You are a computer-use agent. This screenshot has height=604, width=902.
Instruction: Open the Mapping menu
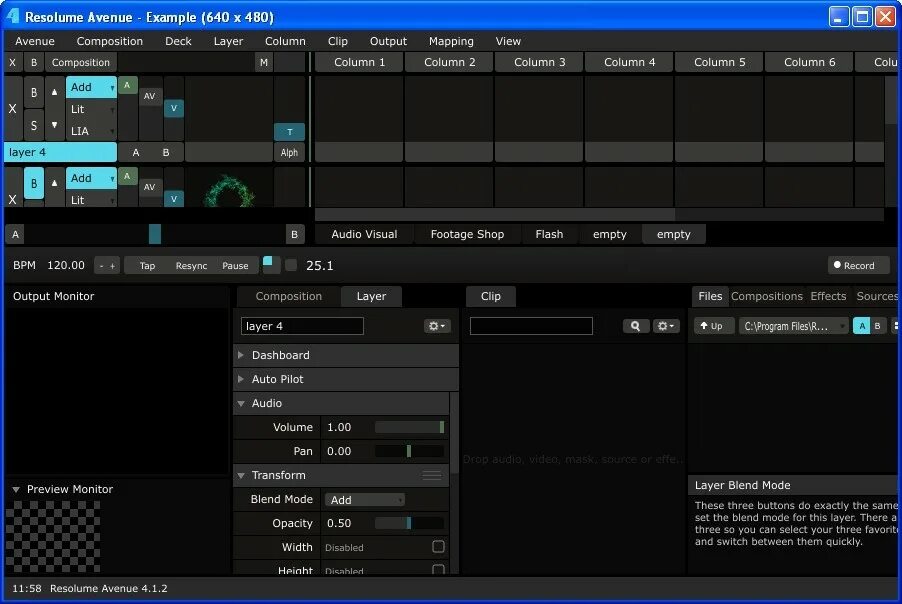click(x=451, y=41)
